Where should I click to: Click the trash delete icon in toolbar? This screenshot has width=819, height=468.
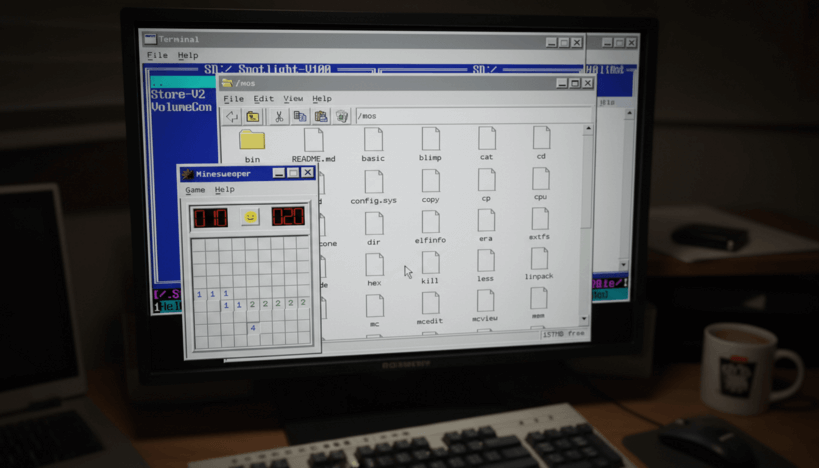point(341,116)
